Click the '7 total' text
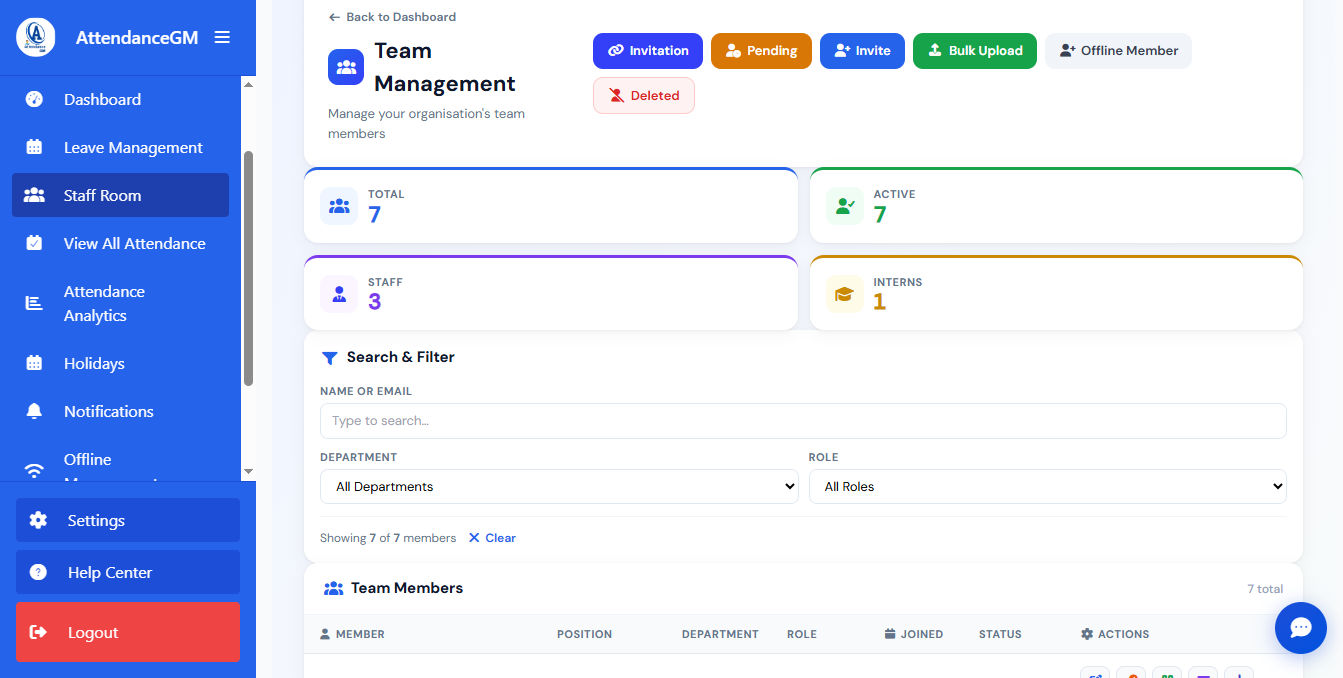 click(1265, 589)
